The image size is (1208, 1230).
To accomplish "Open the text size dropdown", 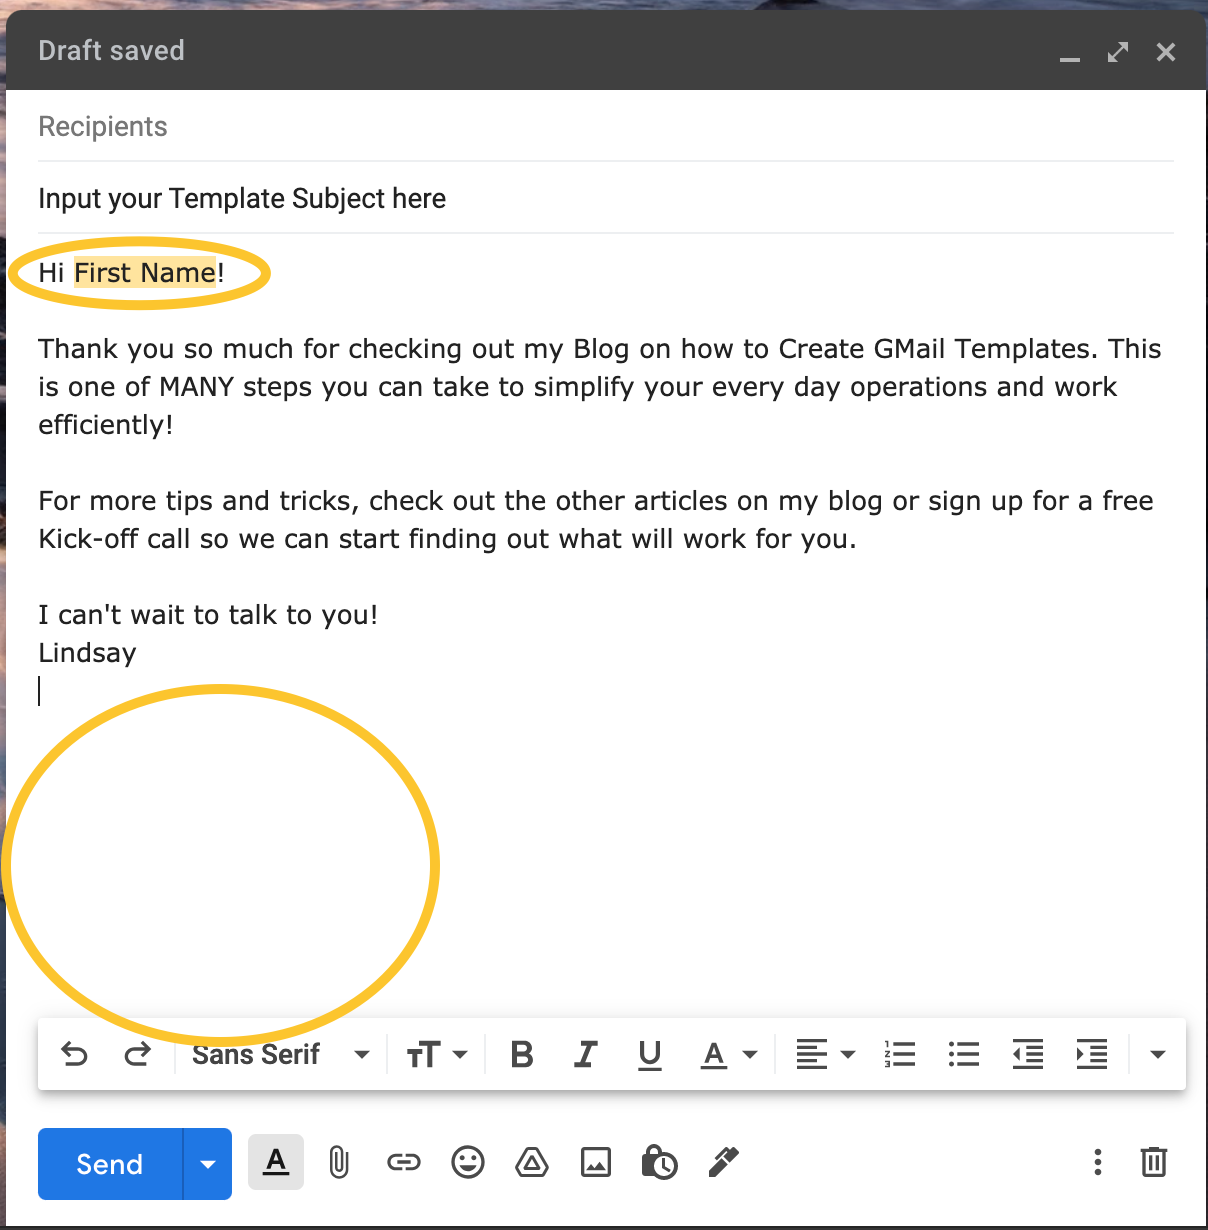I will (x=435, y=1053).
